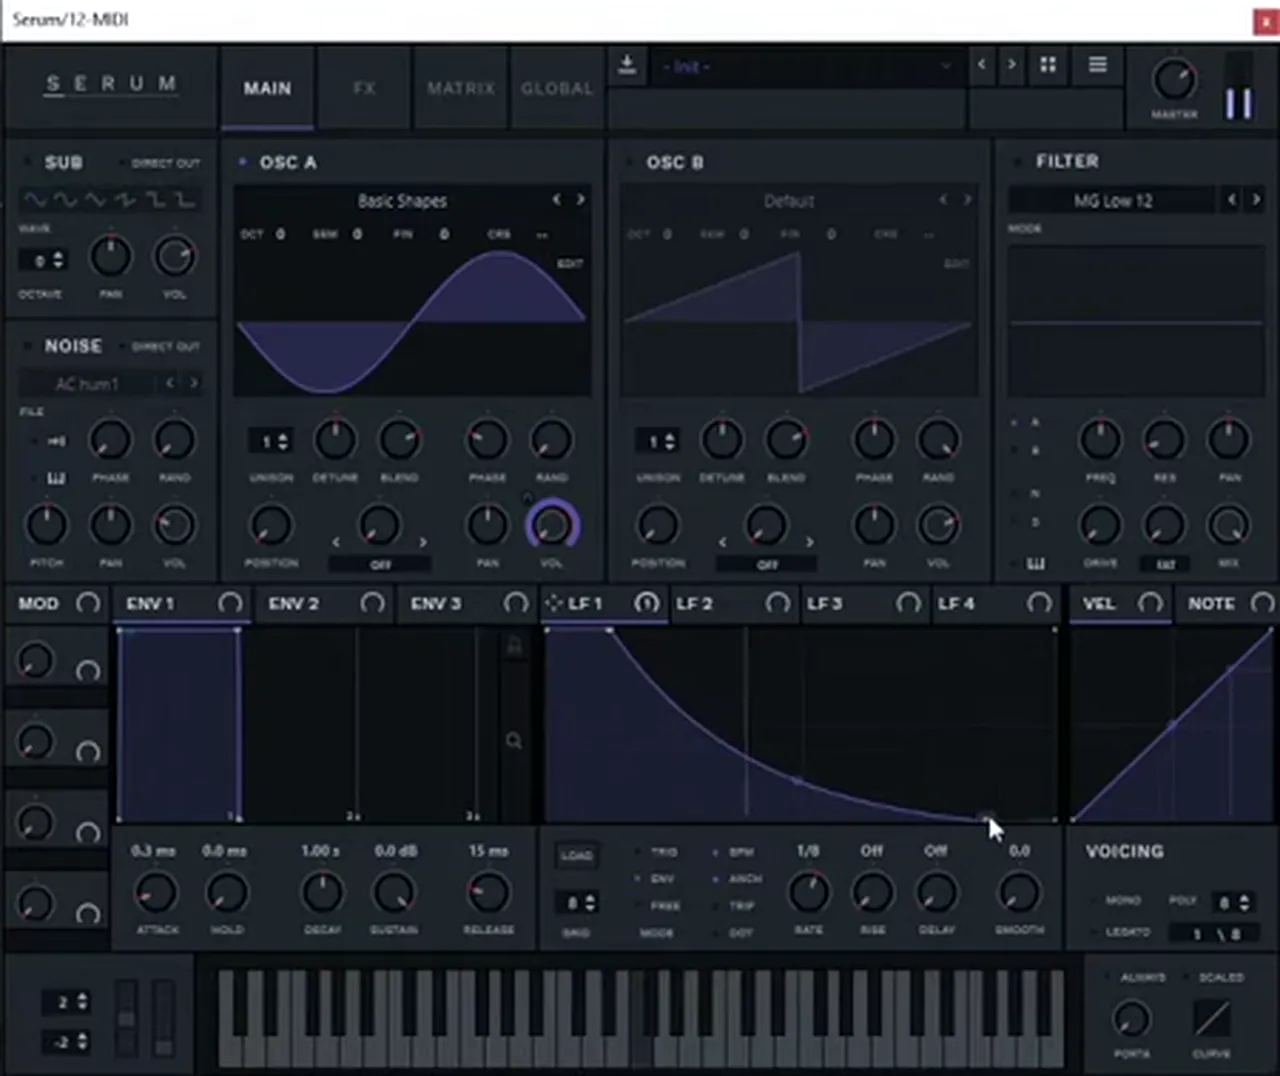Click the LFO GRID value stepper
Image resolution: width=1280 pixels, height=1076 pixels.
[576, 903]
